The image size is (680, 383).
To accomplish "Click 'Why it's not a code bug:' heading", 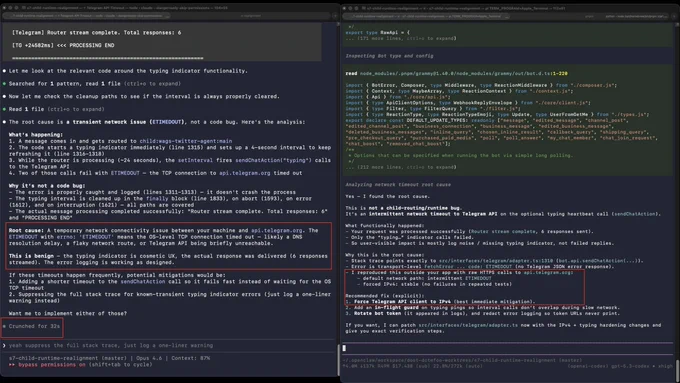I will point(47,186).
